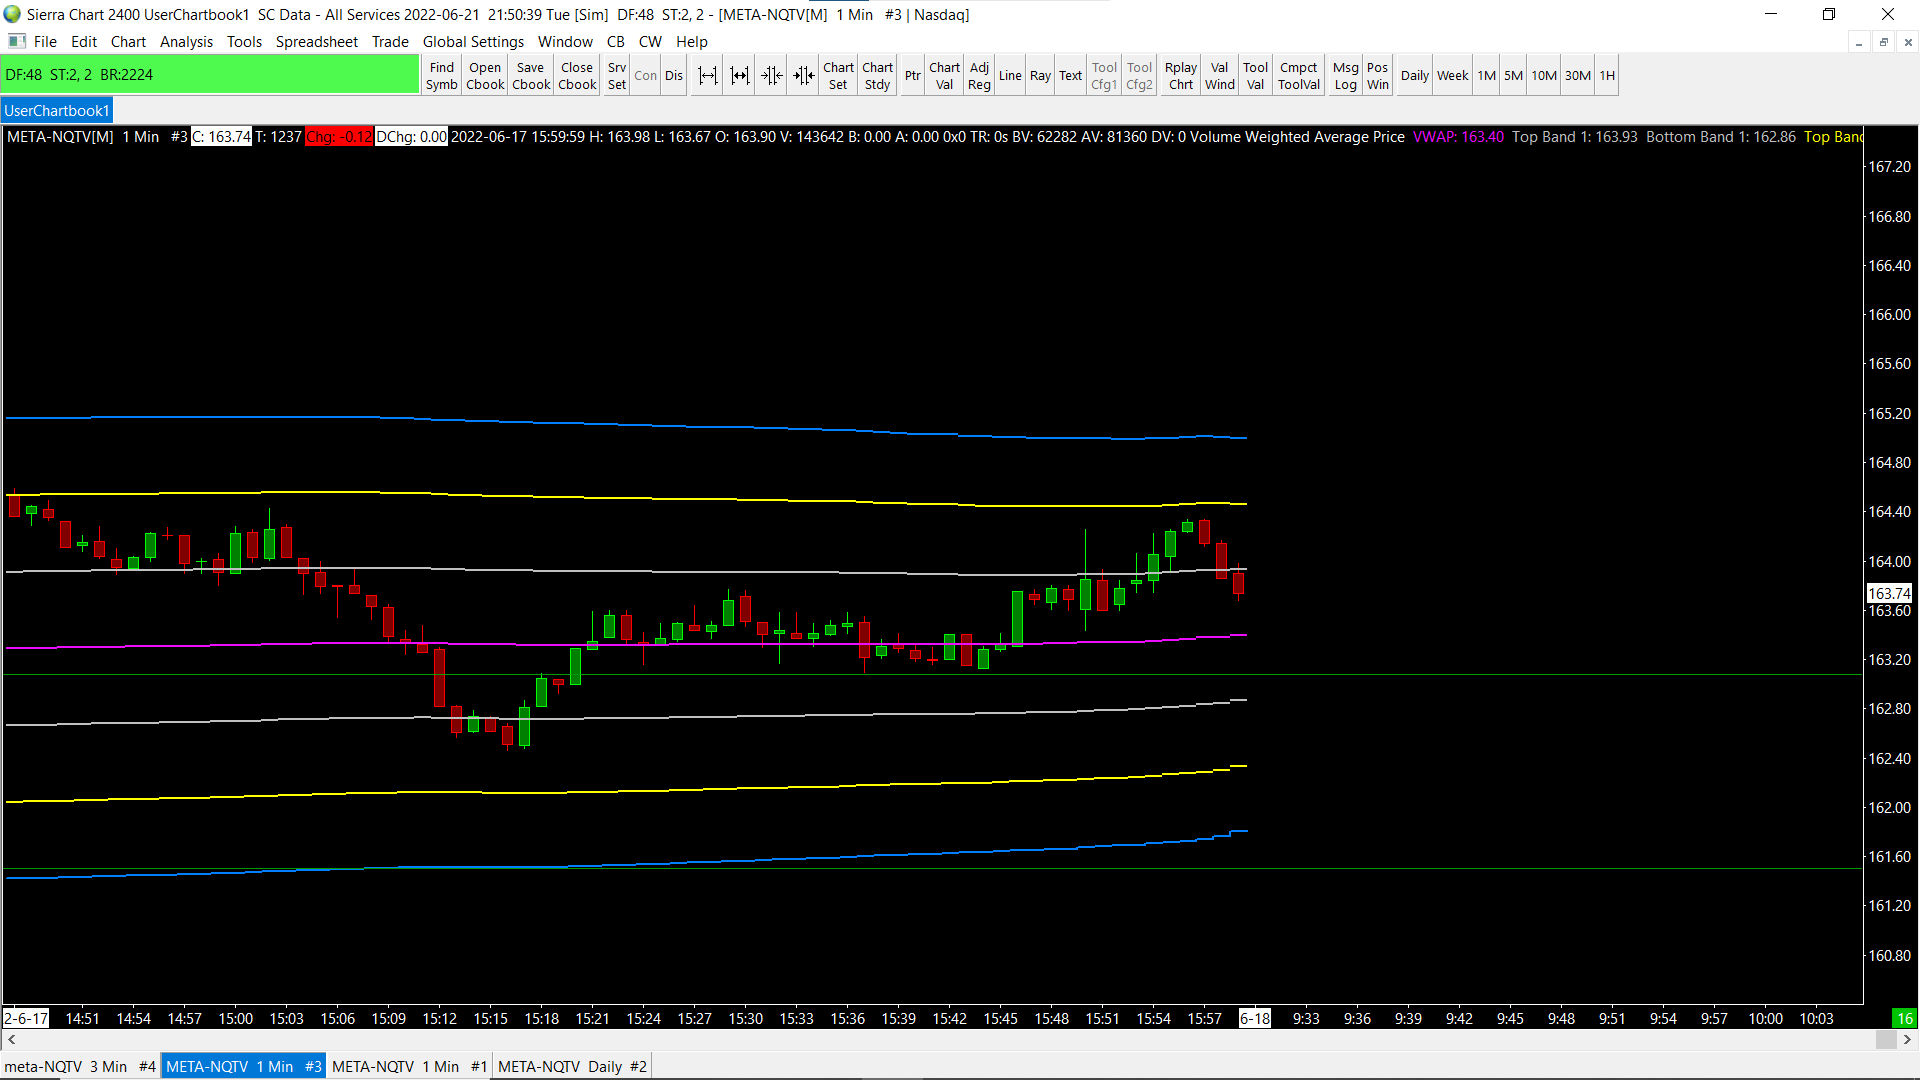Click the Save Cbook button
The height and width of the screenshot is (1080, 1920).
(531, 75)
